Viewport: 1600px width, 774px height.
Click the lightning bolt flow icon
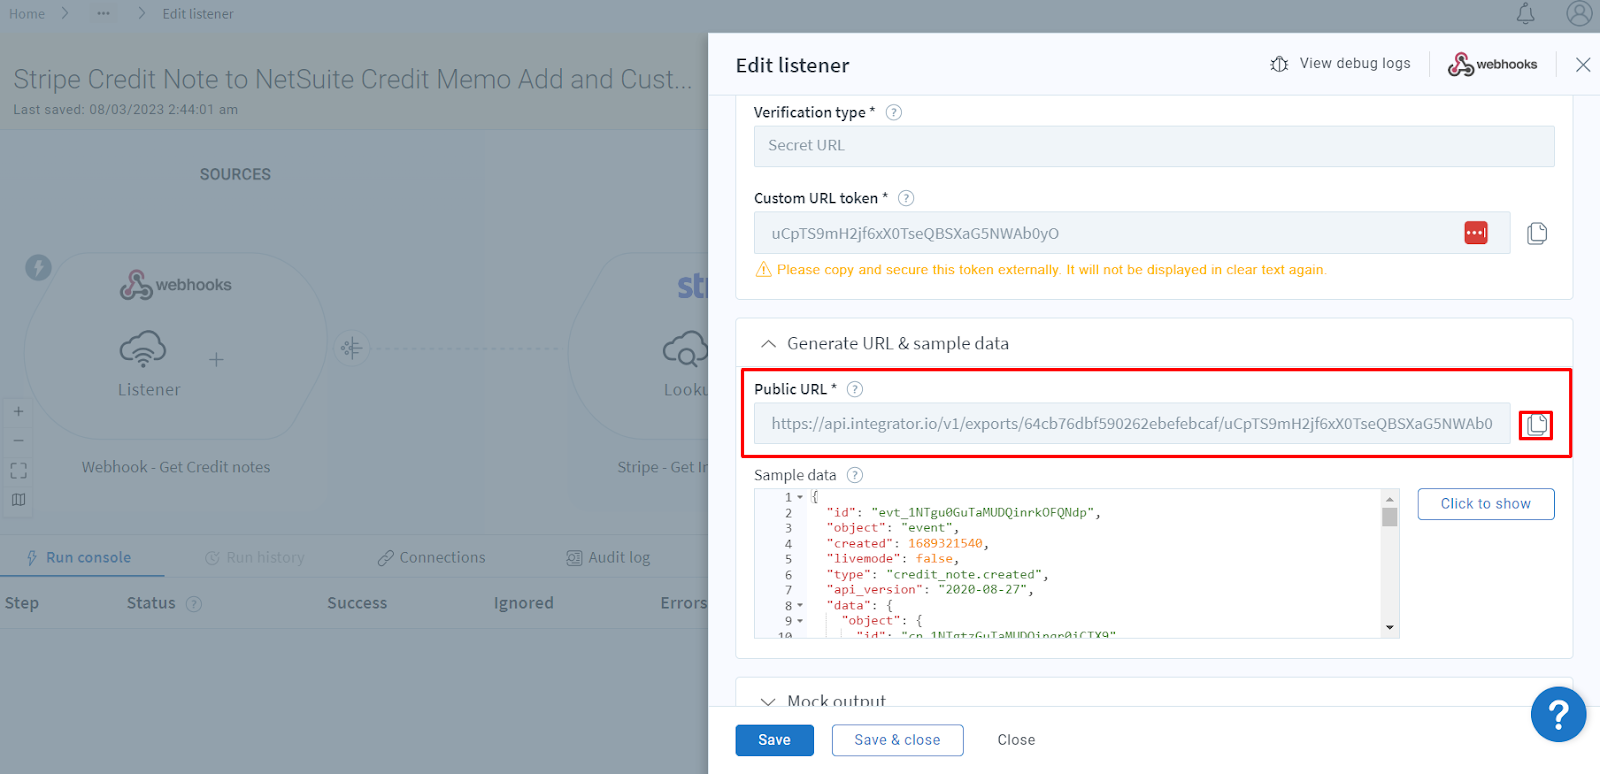coord(38,267)
